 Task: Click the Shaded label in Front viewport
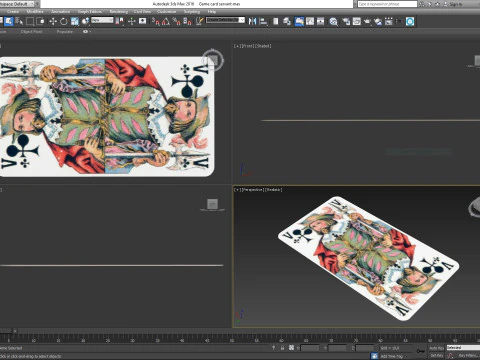(263, 46)
